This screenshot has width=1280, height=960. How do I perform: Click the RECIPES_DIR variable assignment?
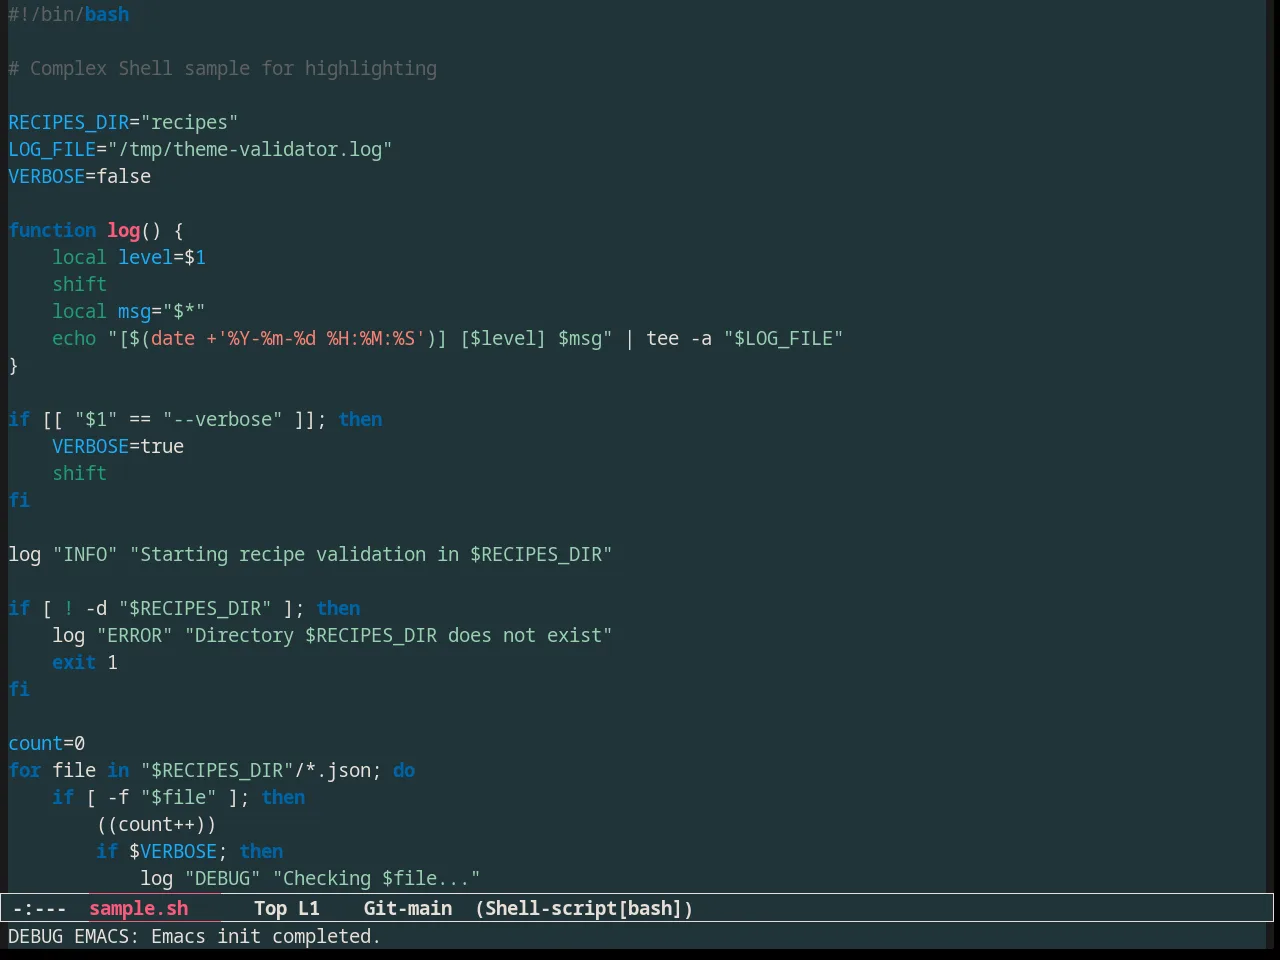123,122
